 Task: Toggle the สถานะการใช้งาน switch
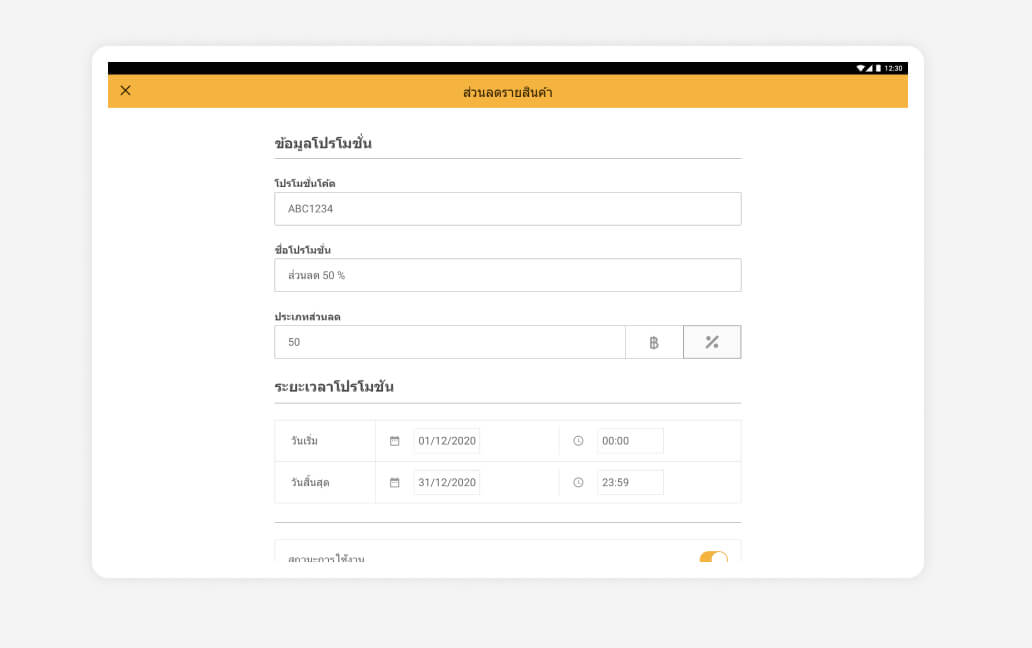(x=713, y=556)
